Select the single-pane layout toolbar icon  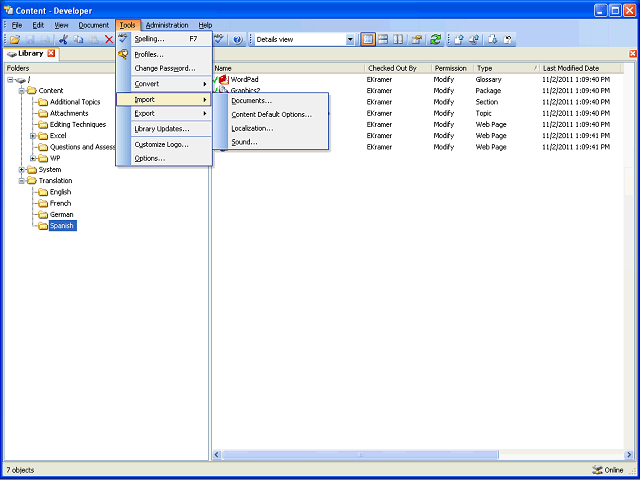click(368, 40)
